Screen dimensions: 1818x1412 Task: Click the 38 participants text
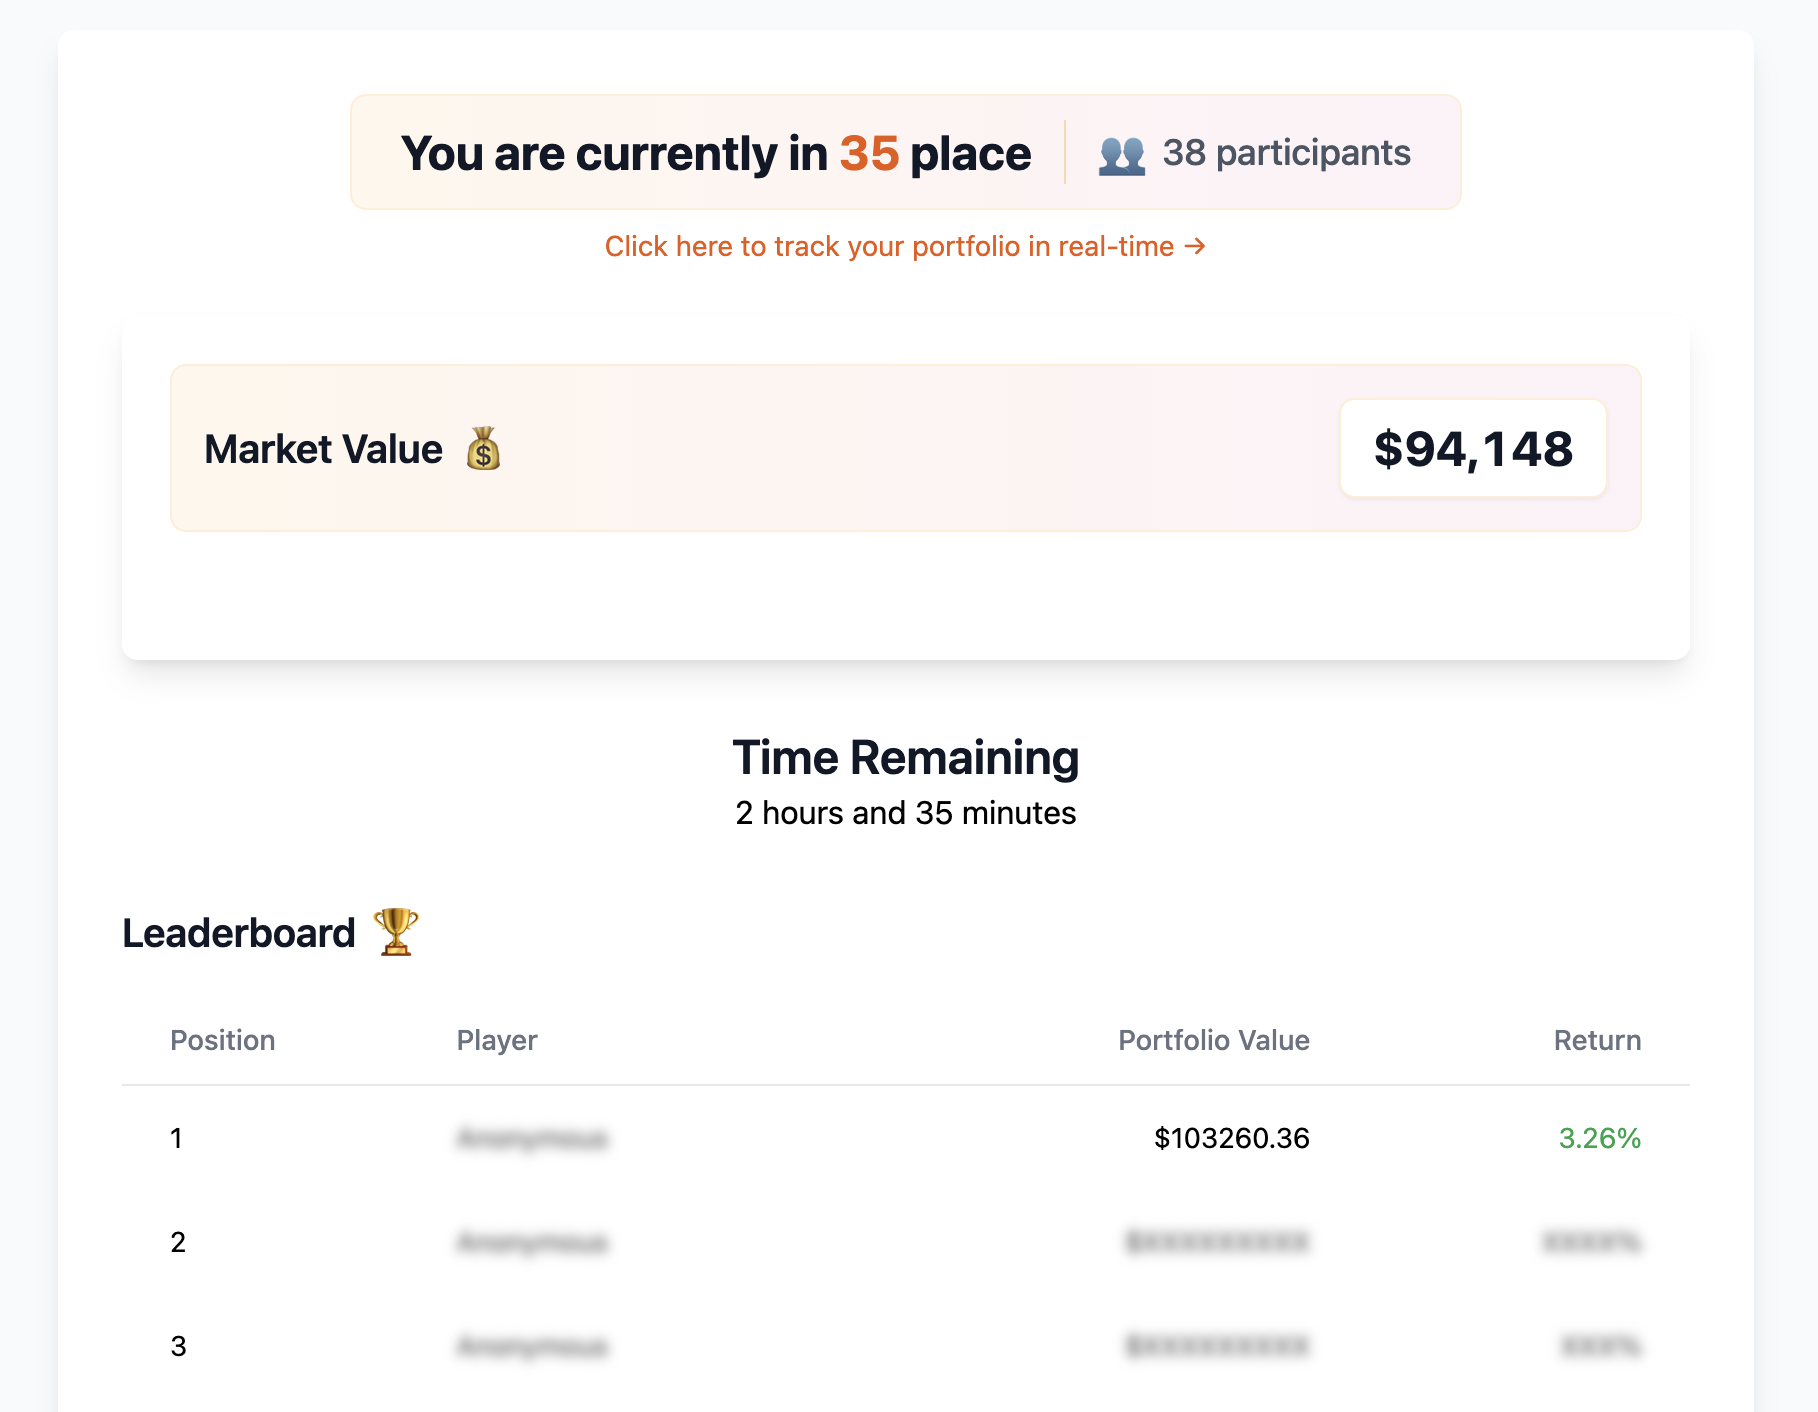(x=1286, y=153)
